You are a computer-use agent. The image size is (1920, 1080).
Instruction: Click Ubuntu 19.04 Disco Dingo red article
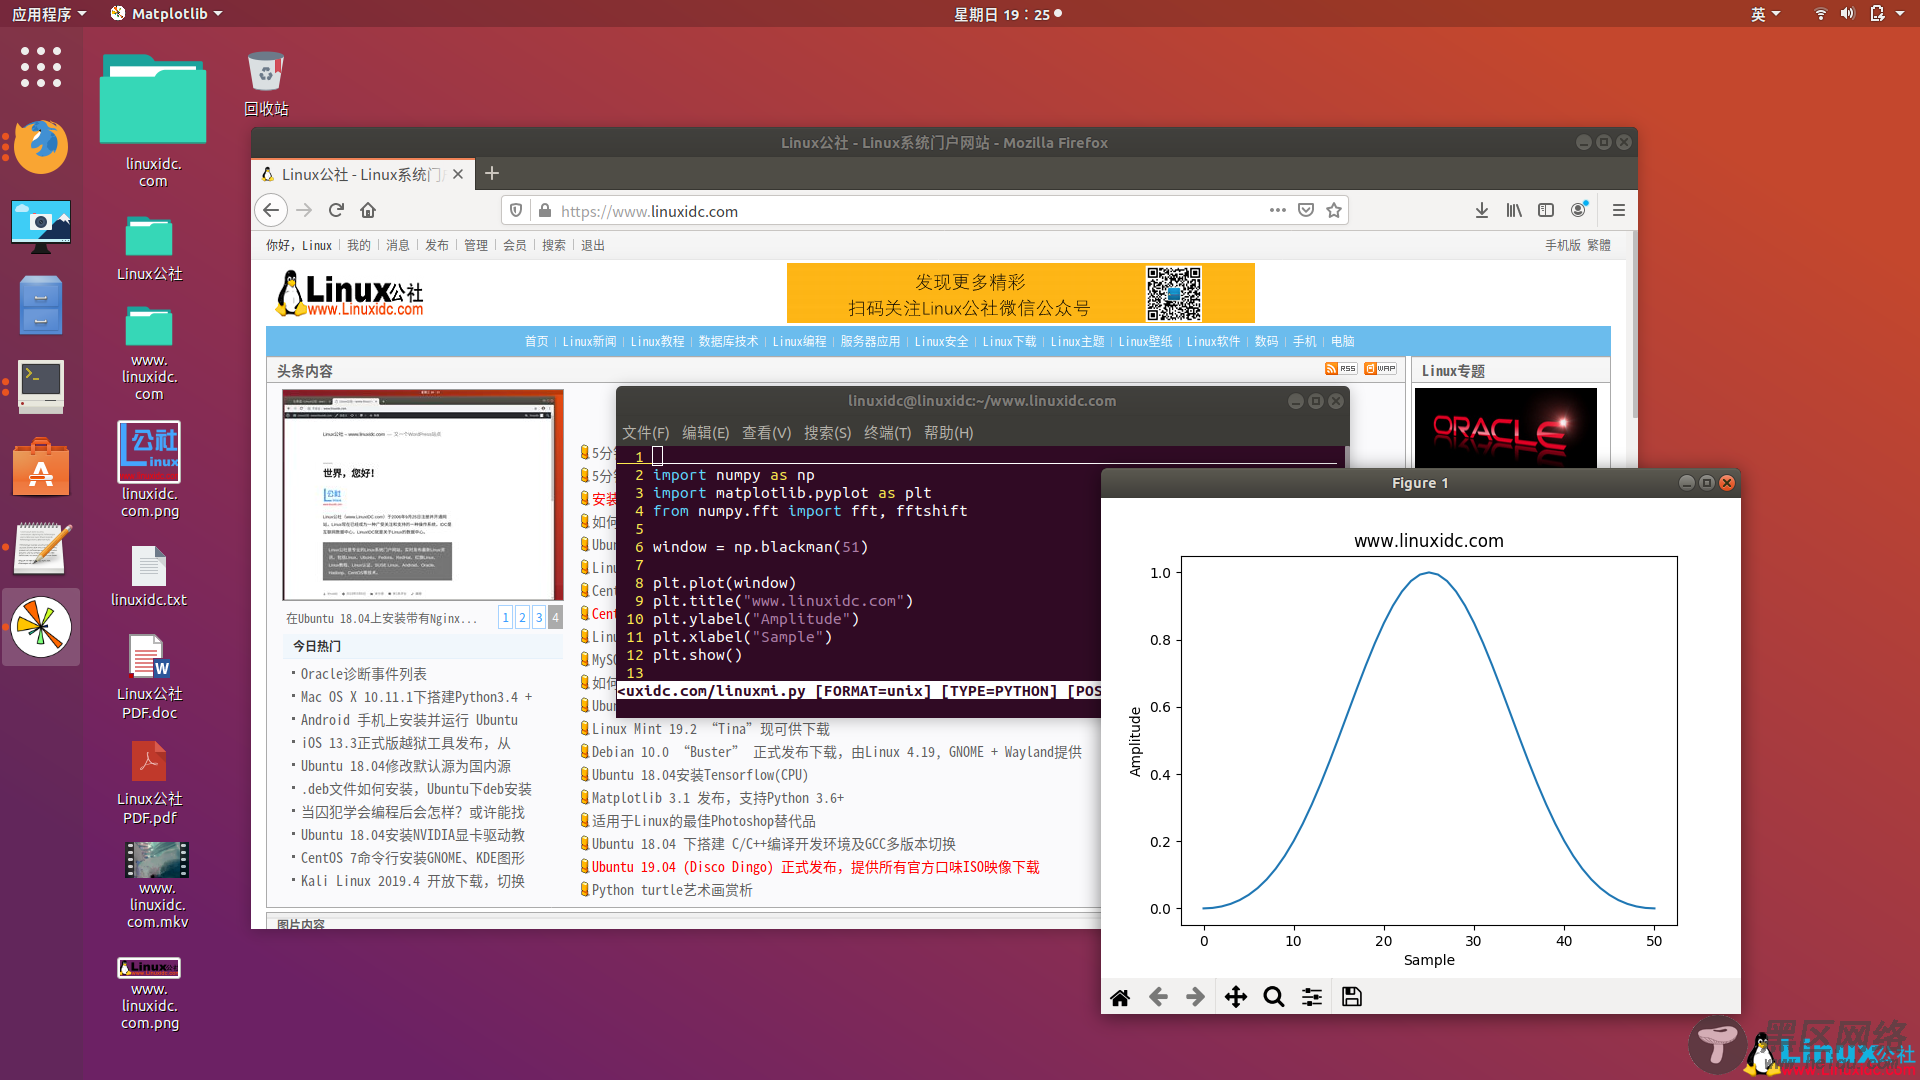815,867
